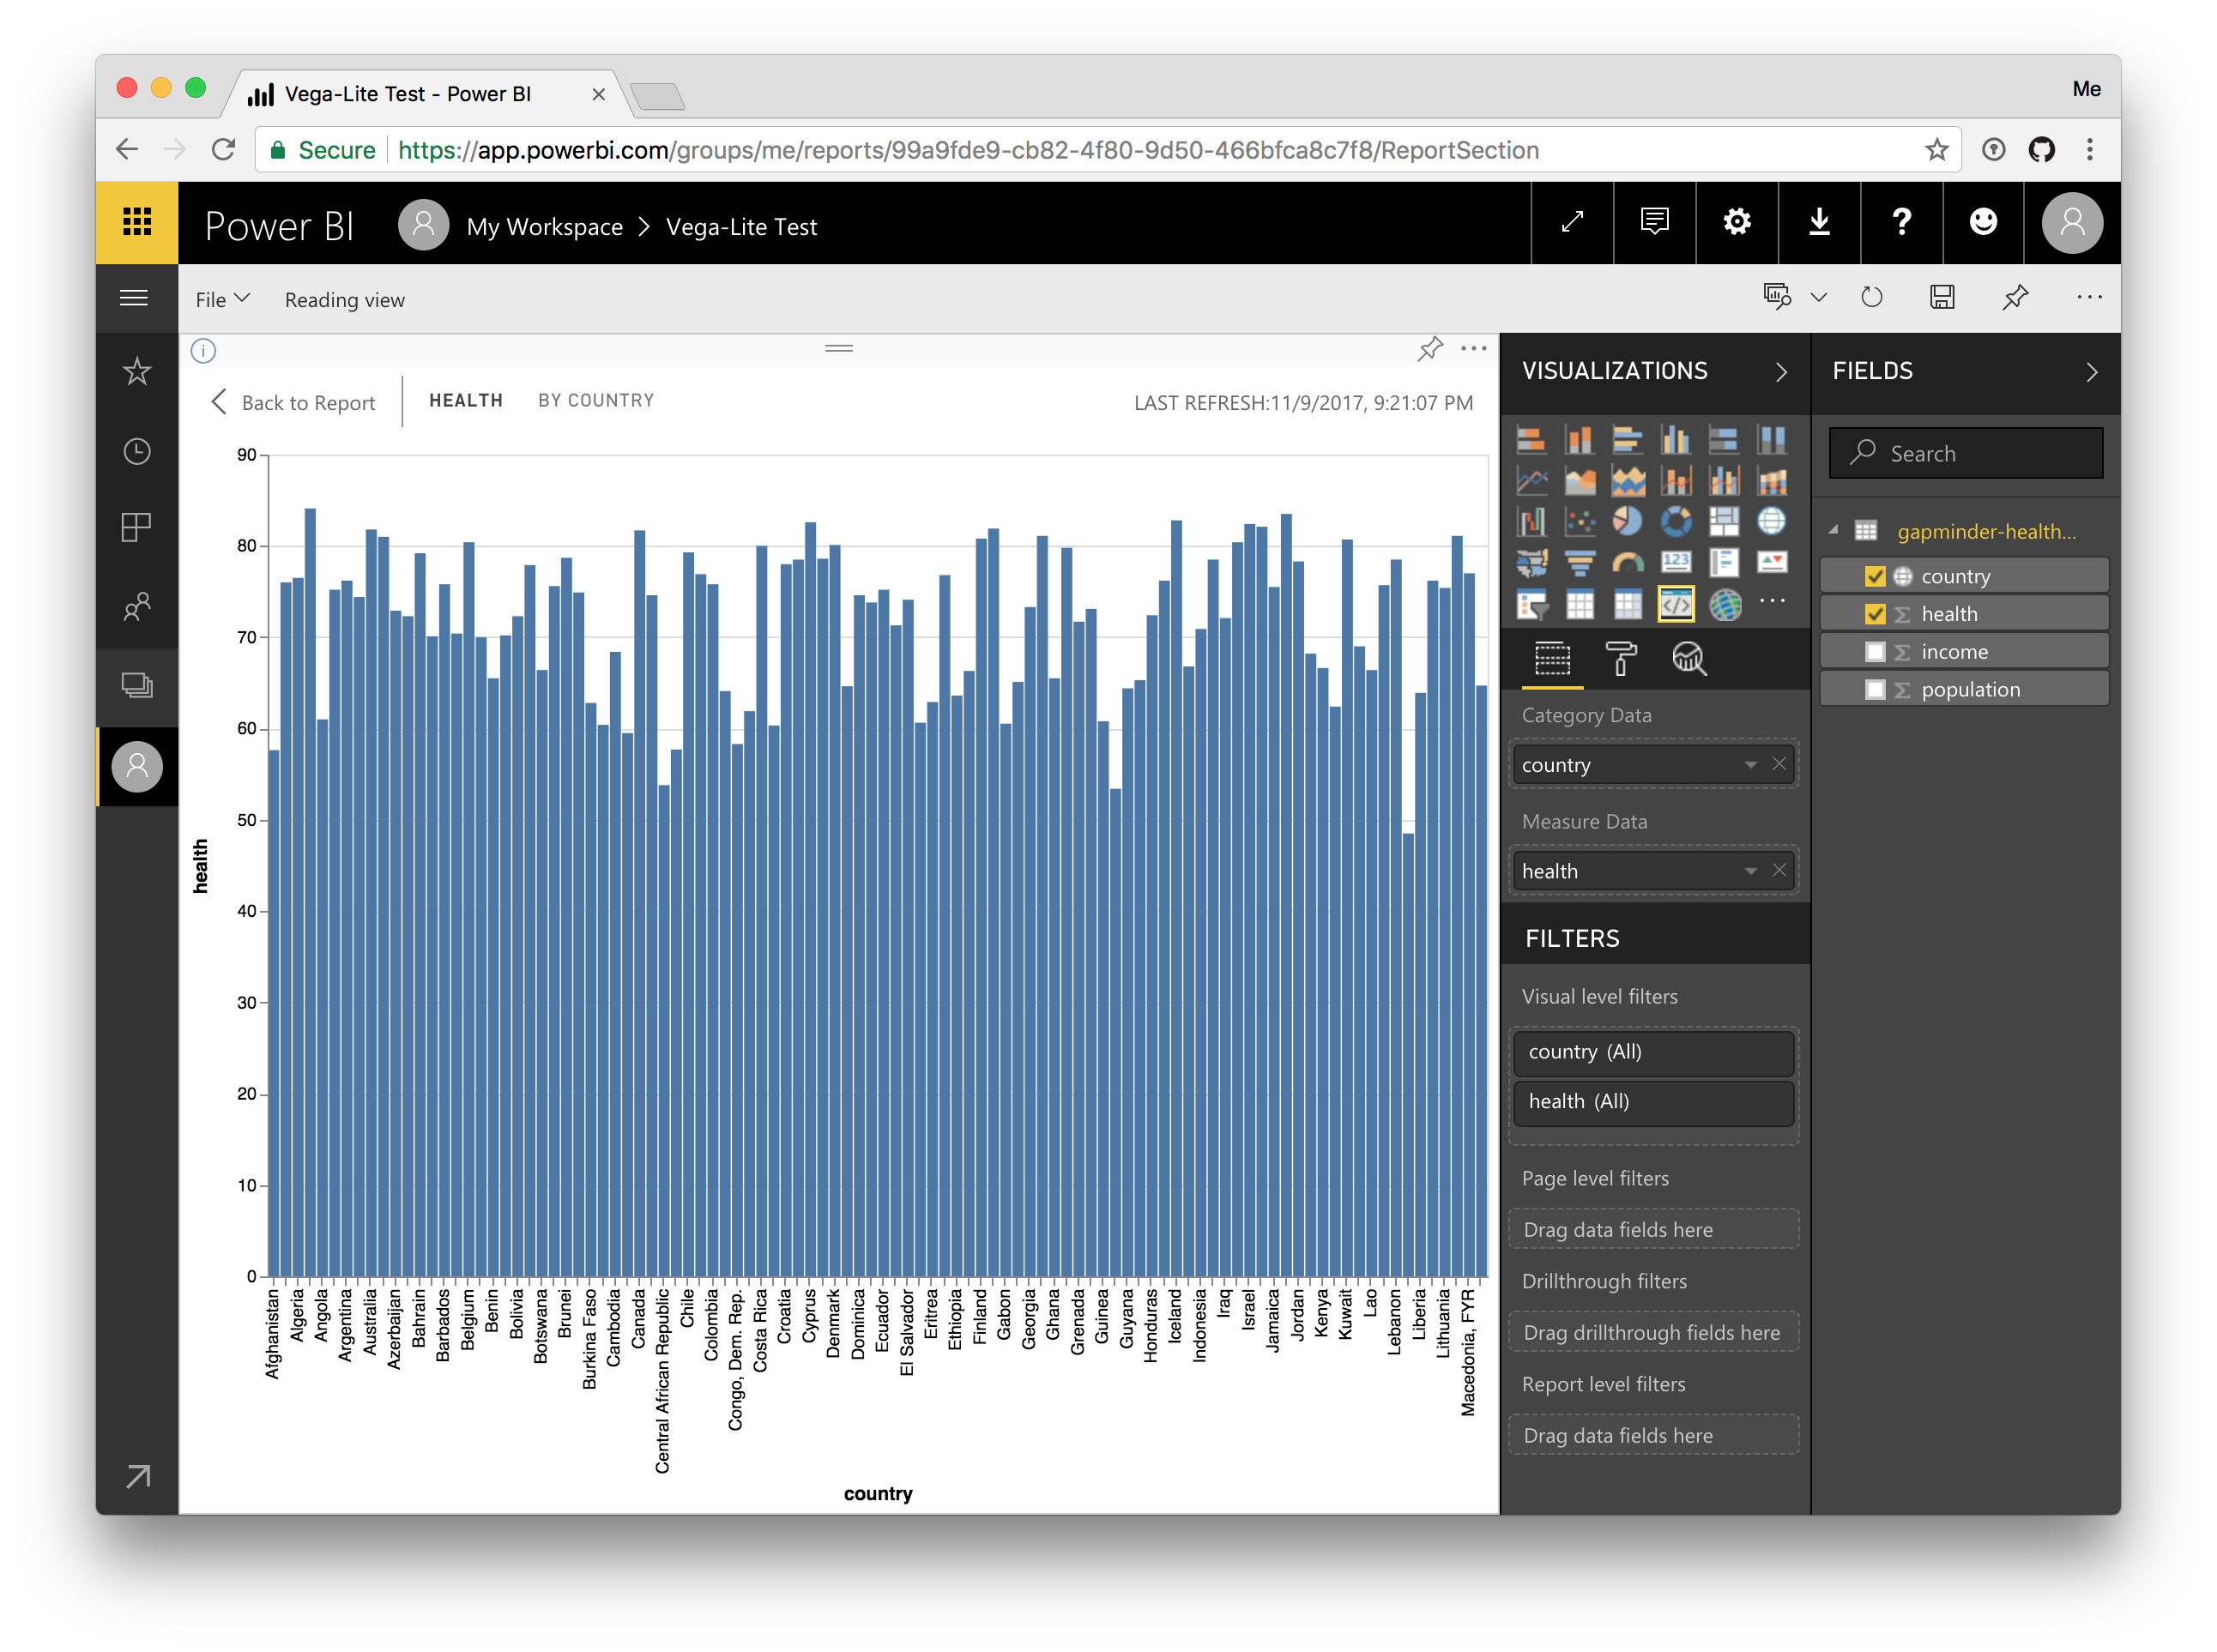Open the Analytics magnifier tab
This screenshot has width=2217, height=1652.
1689,659
